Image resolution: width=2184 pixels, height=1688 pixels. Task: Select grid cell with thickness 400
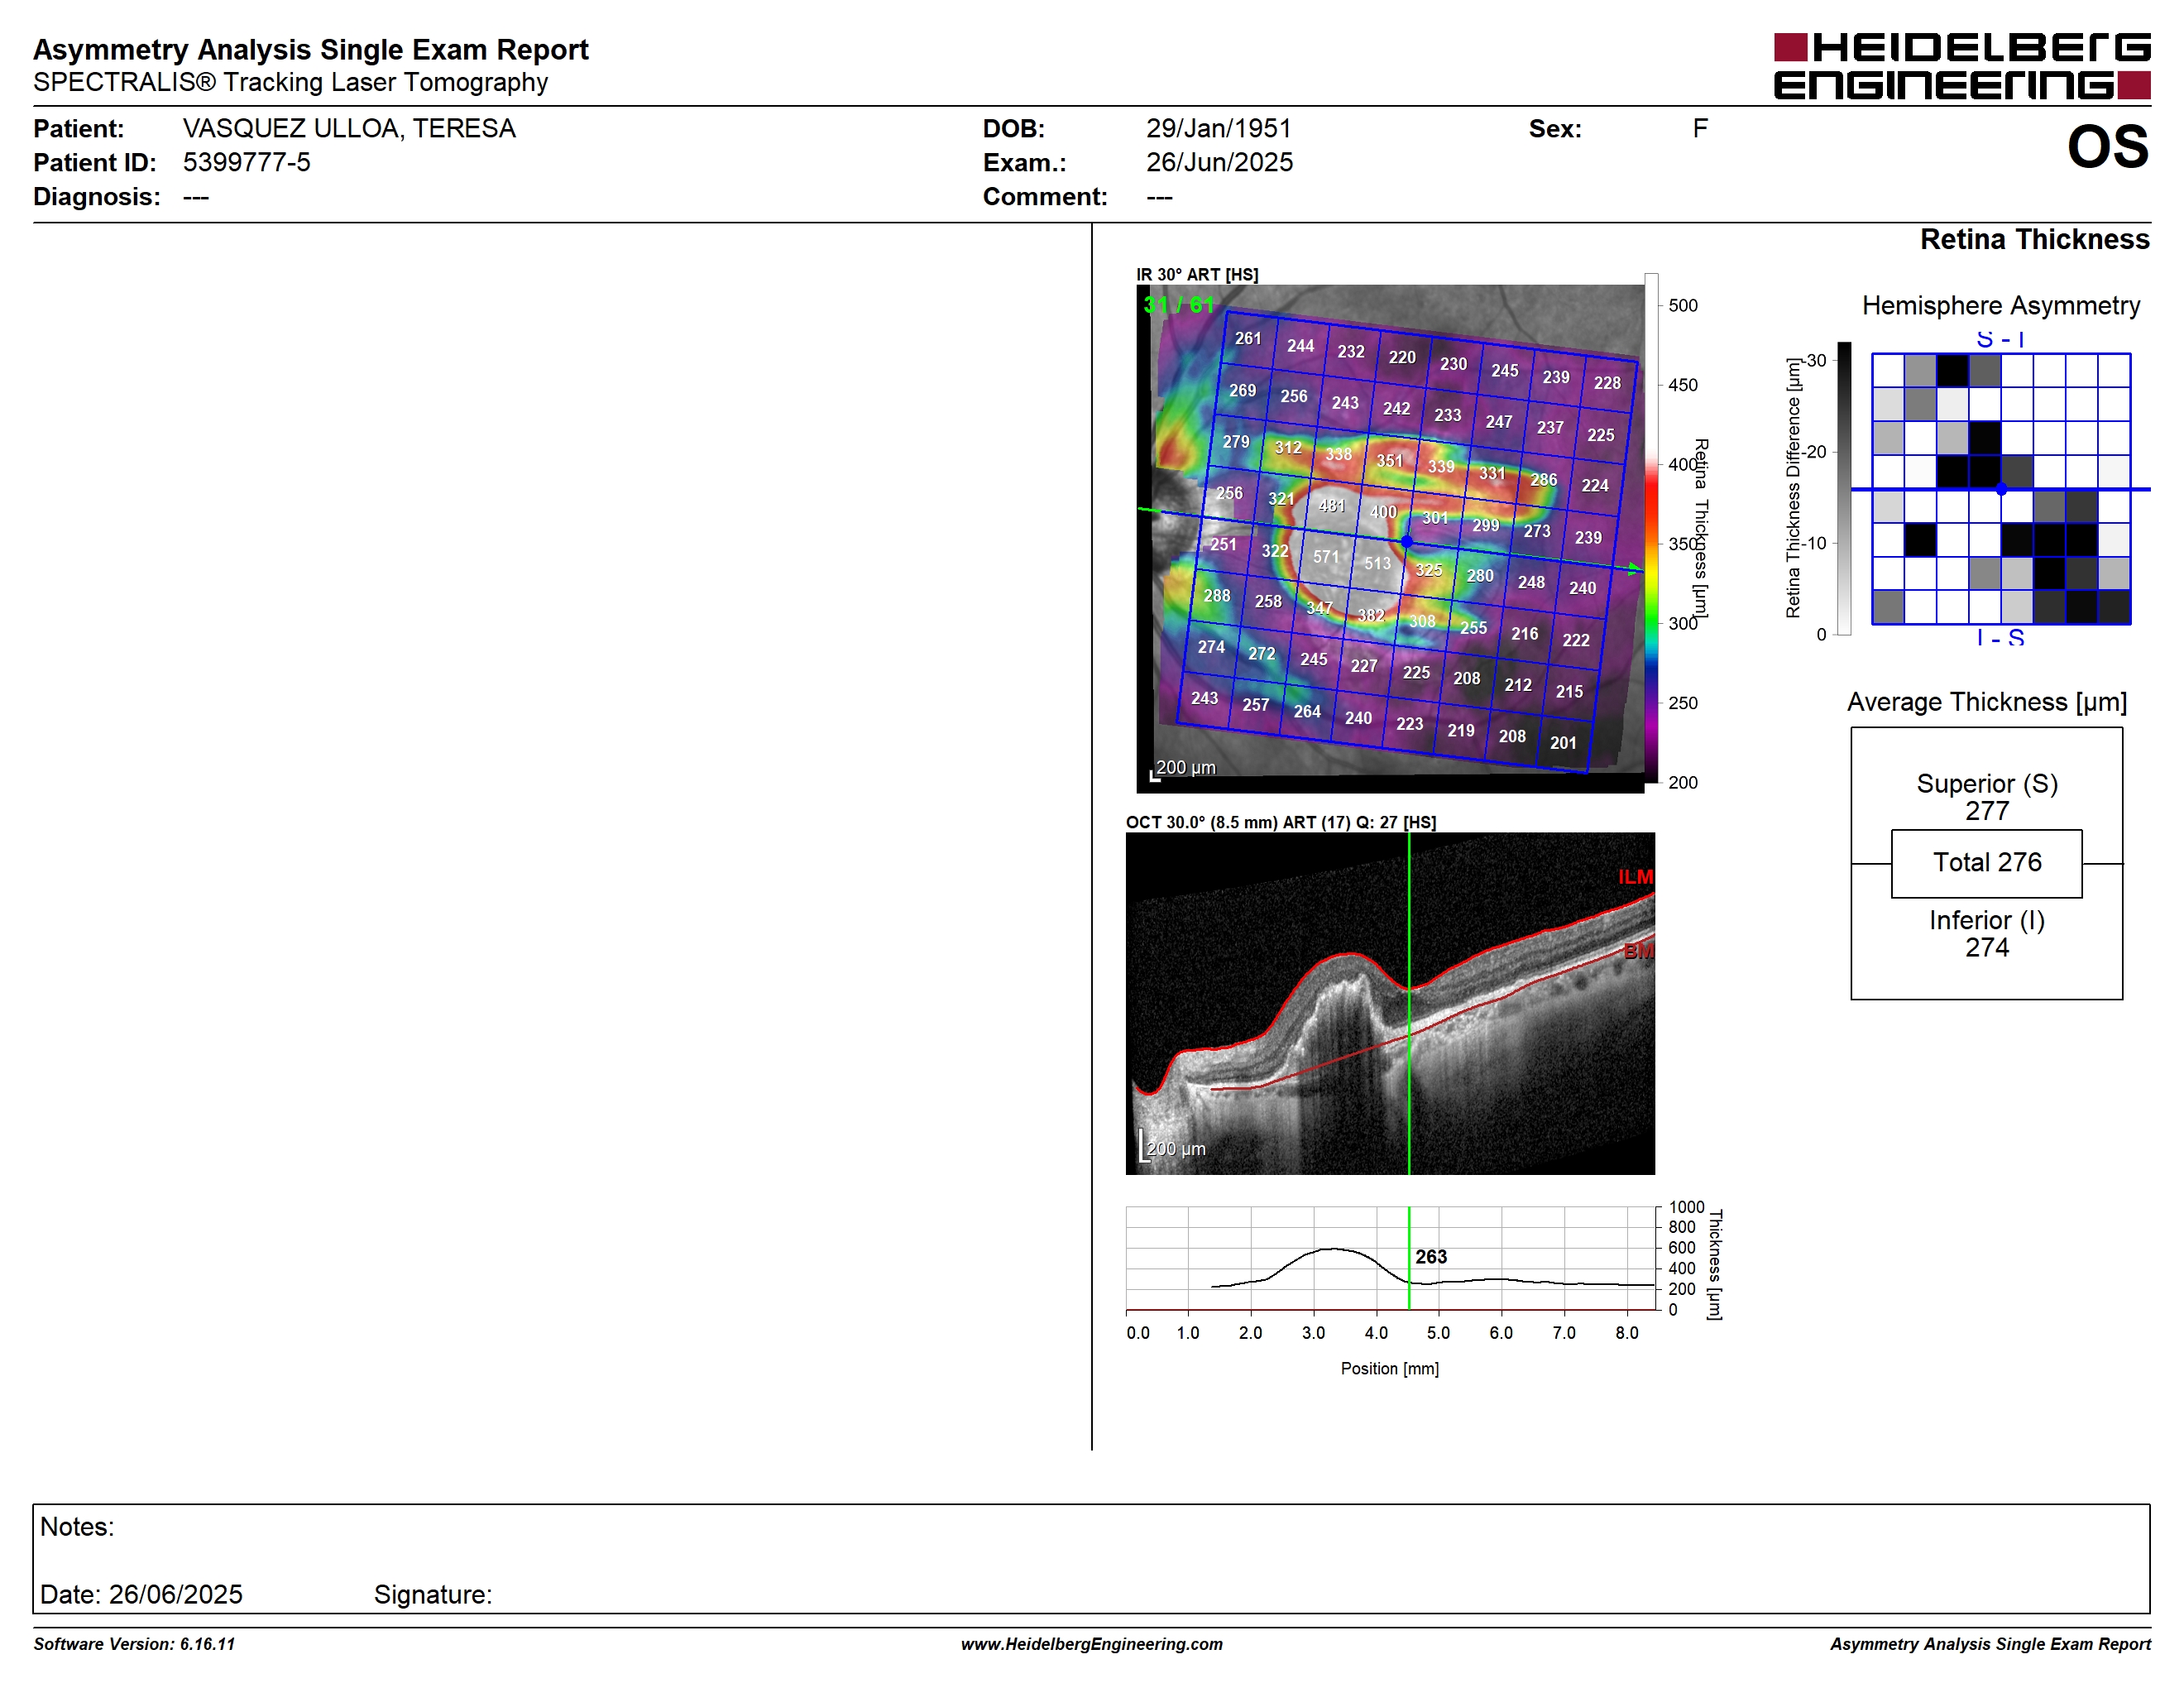(x=1383, y=512)
